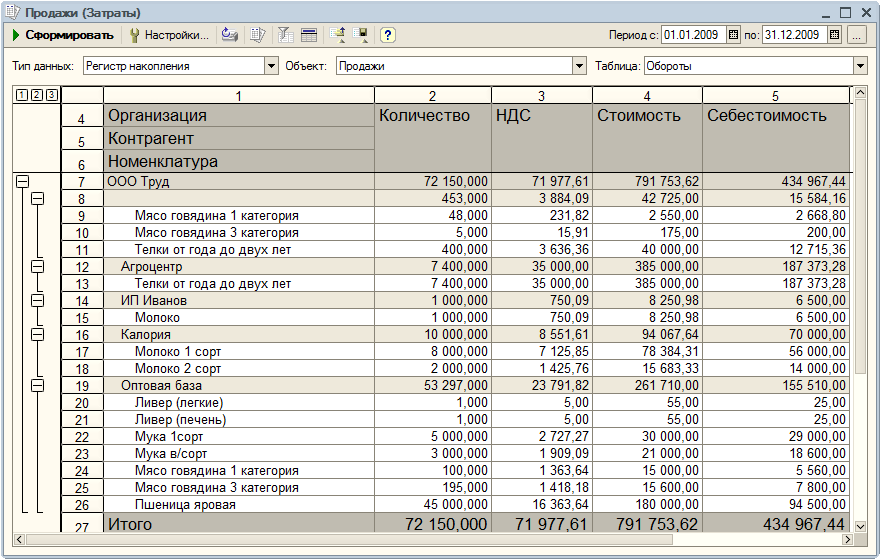This screenshot has height=559, width=880.
Task: Select the Количество column header
Action: [432, 138]
